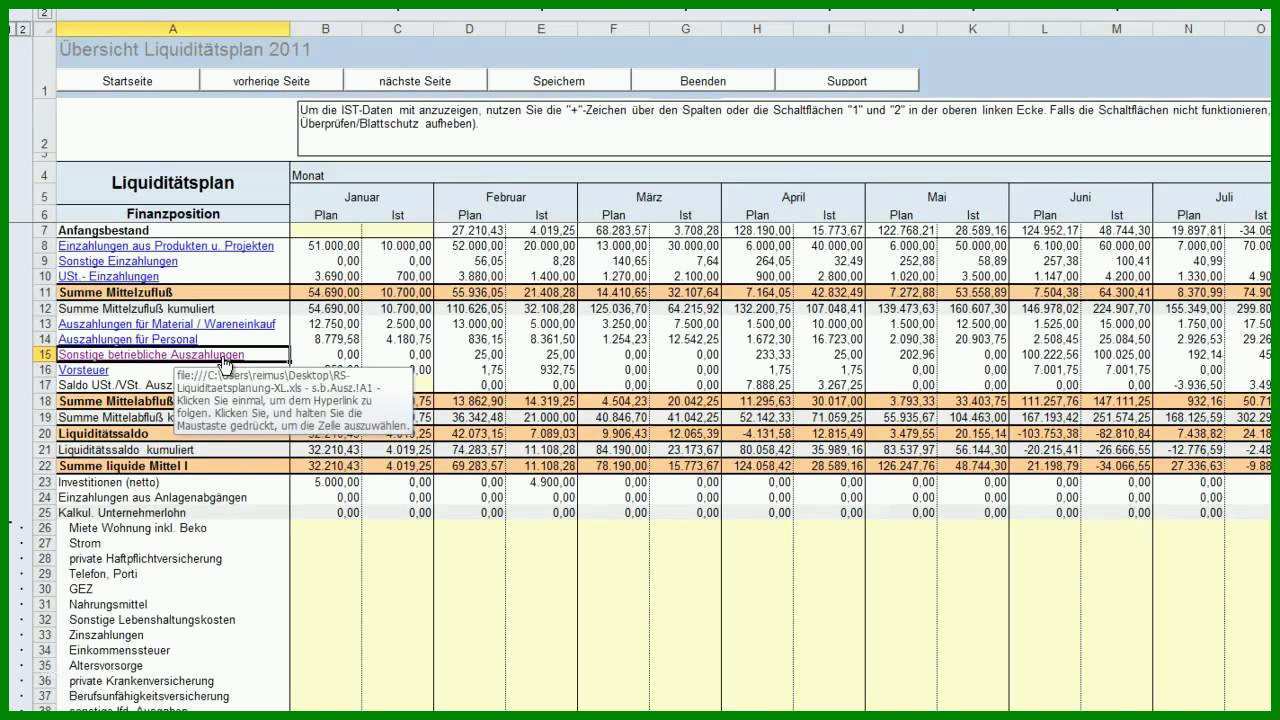
Task: Click cell value 51.000,00
Action: pos(326,246)
